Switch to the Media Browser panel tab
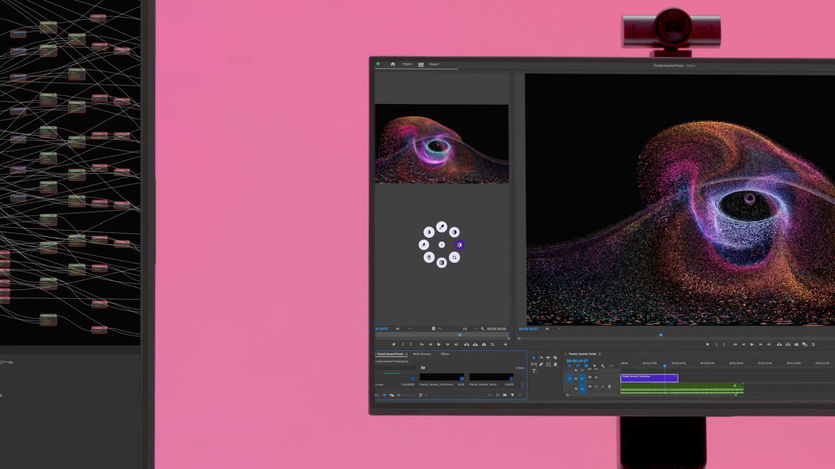The height and width of the screenshot is (469, 835). (422, 354)
